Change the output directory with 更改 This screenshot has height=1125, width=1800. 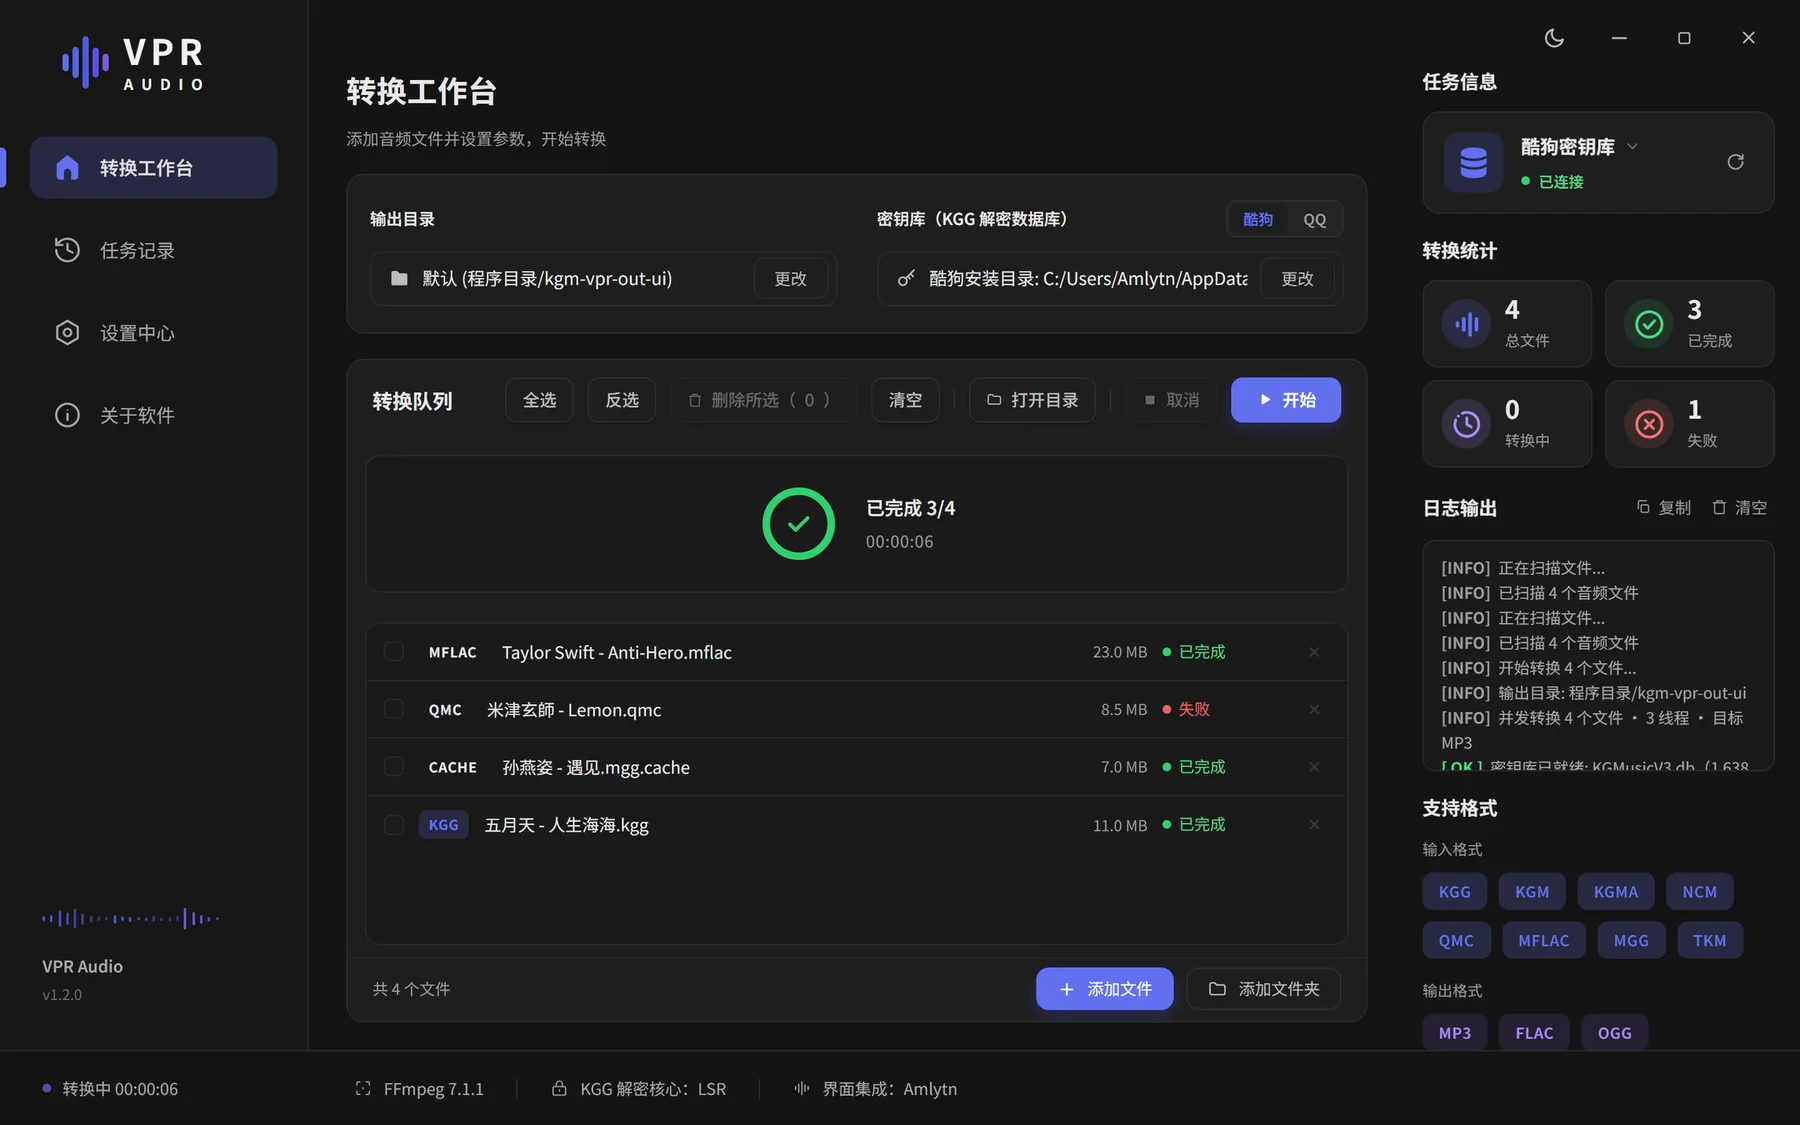click(790, 279)
